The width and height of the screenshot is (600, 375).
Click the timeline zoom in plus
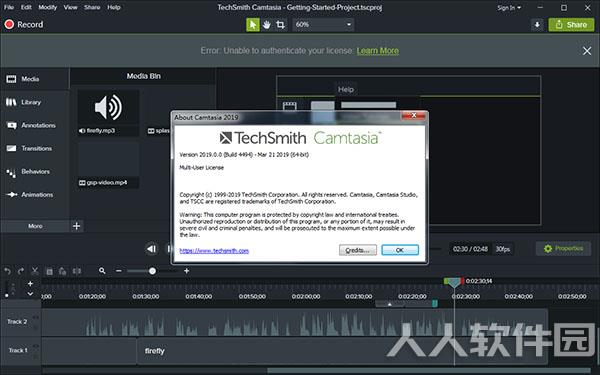(x=187, y=271)
